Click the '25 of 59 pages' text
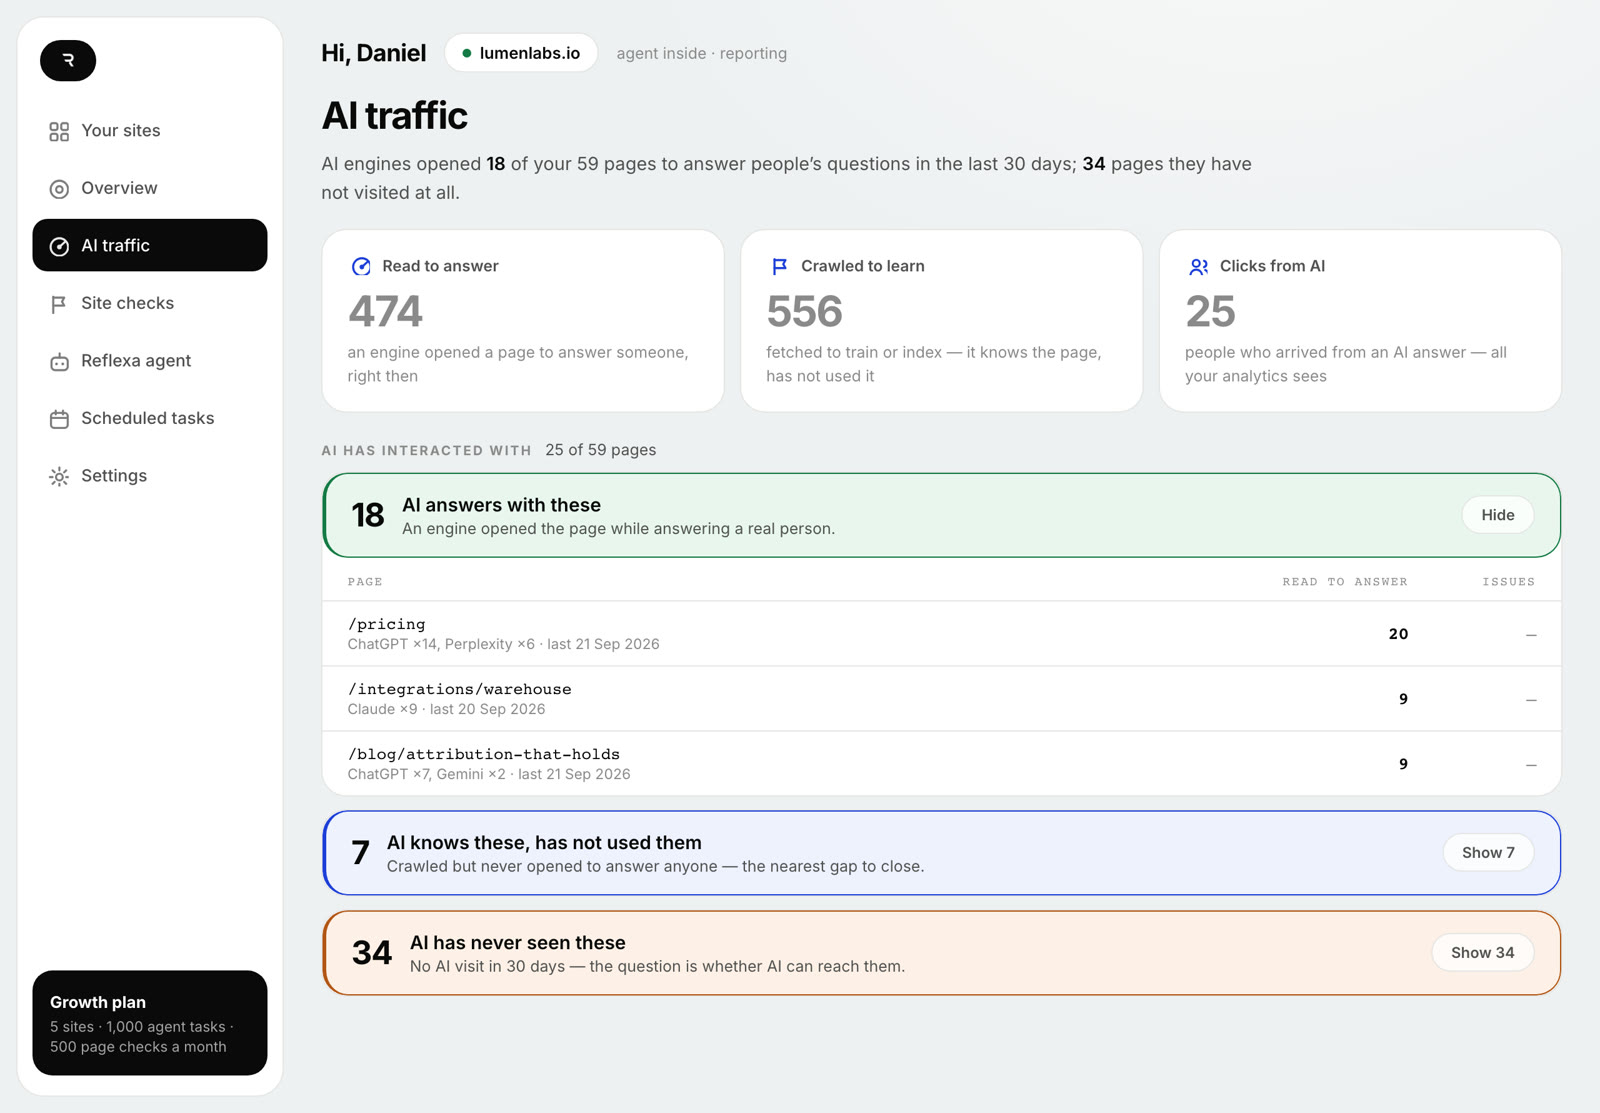This screenshot has height=1113, width=1600. (600, 450)
